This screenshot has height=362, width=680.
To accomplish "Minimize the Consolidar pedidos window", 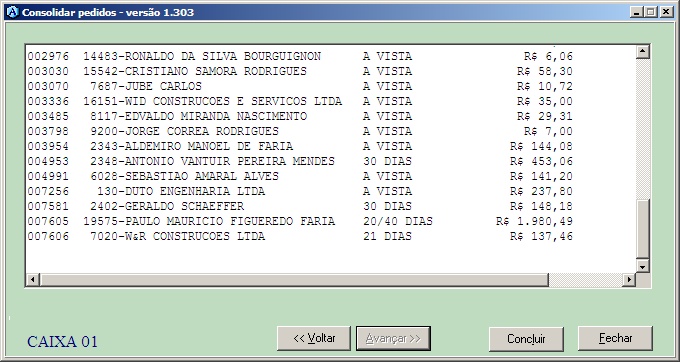I will tap(636, 12).
